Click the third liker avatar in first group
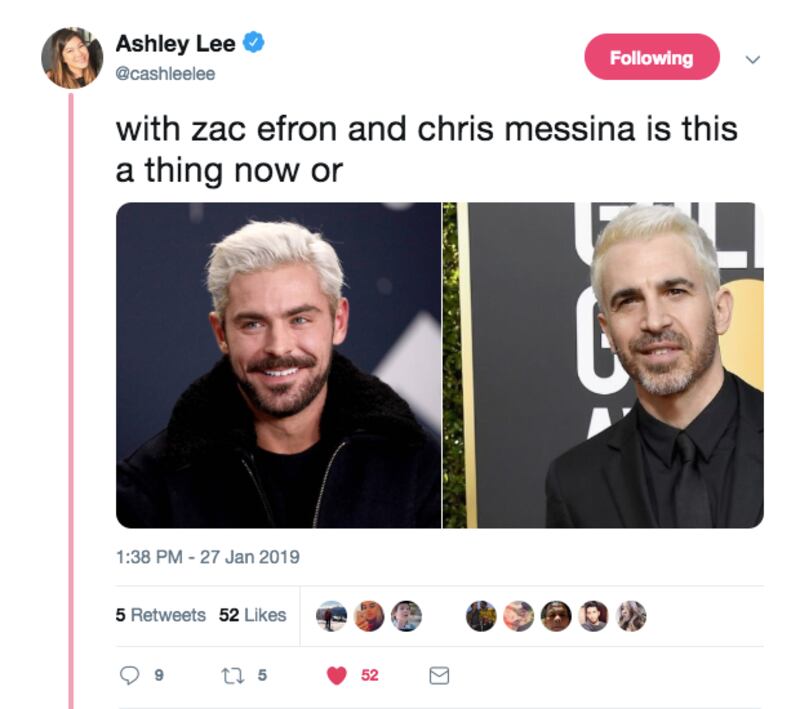The image size is (800, 709). click(407, 616)
